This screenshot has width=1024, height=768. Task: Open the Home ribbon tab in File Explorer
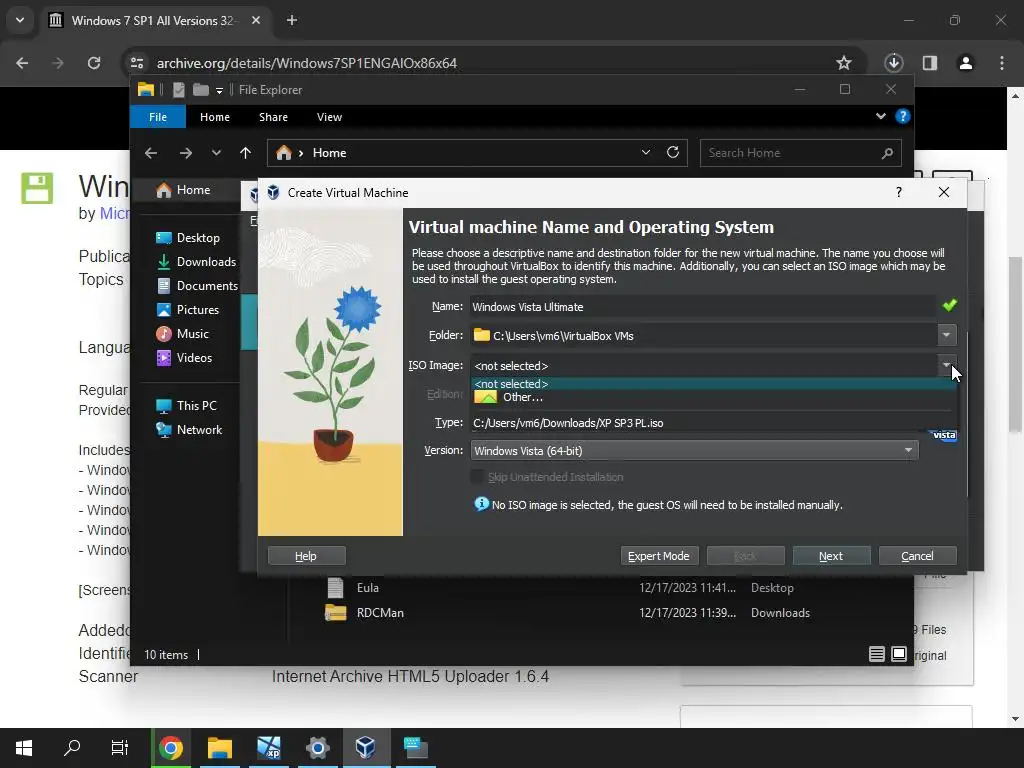coord(215,117)
